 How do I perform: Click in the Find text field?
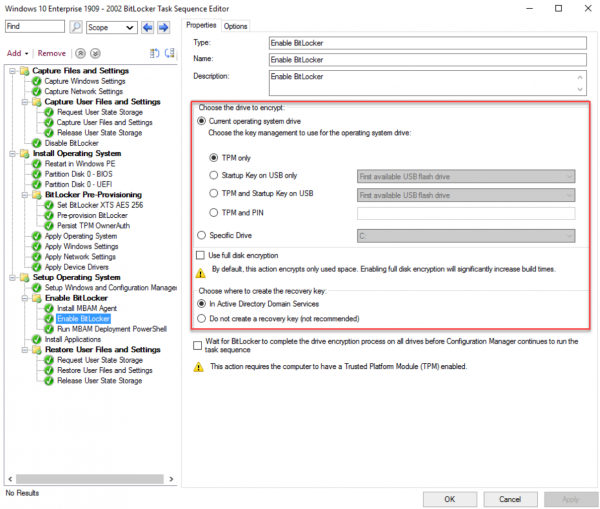(35, 26)
